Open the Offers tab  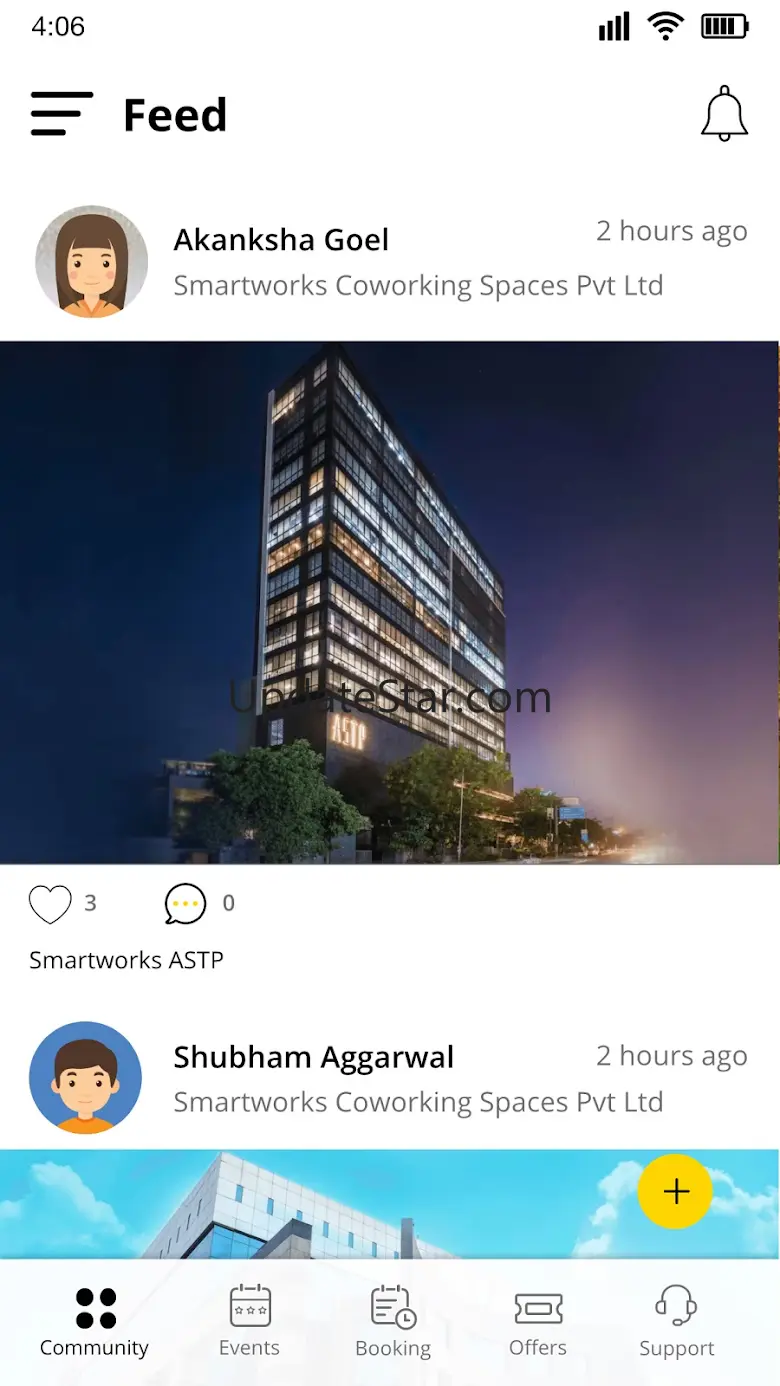point(538,1321)
